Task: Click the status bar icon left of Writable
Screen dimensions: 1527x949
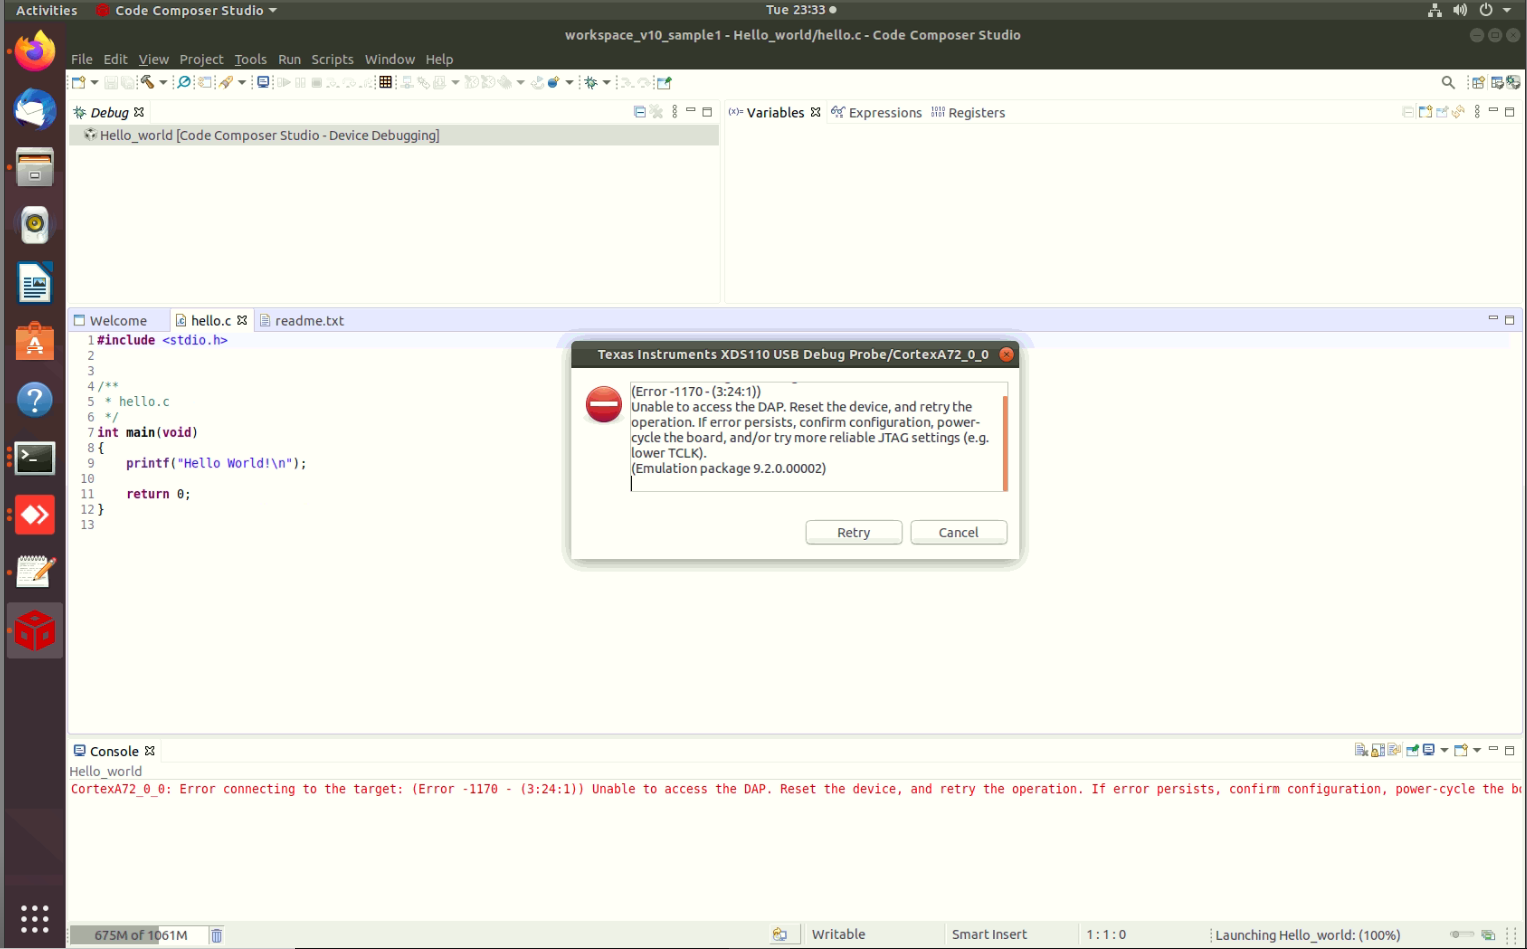Action: tap(780, 935)
